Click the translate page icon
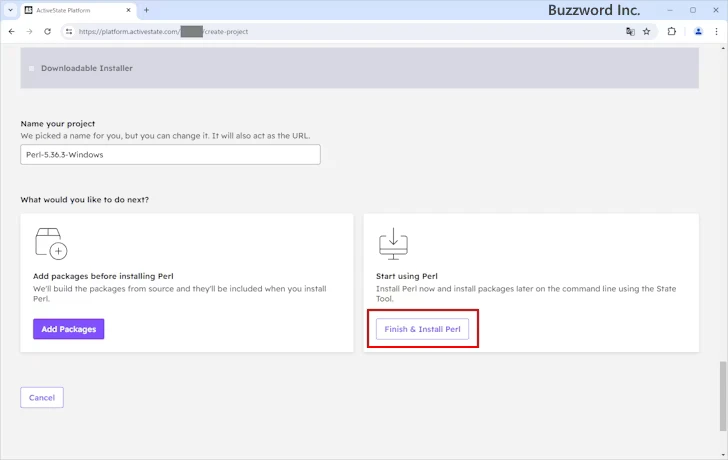Screen dimensions: 728x460 630,32
